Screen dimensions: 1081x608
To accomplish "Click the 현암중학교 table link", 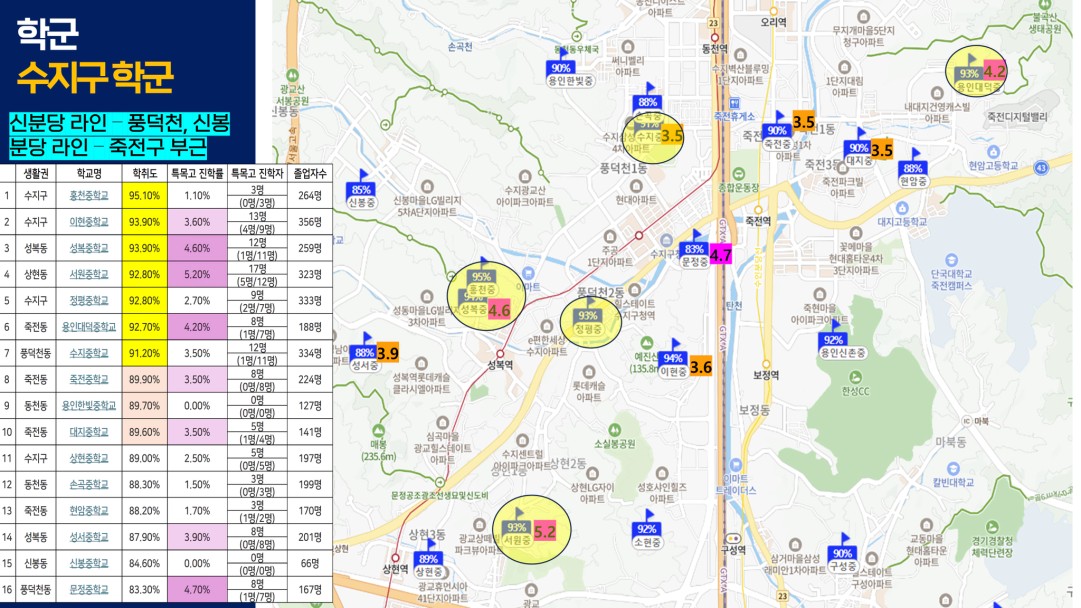I will [x=89, y=511].
